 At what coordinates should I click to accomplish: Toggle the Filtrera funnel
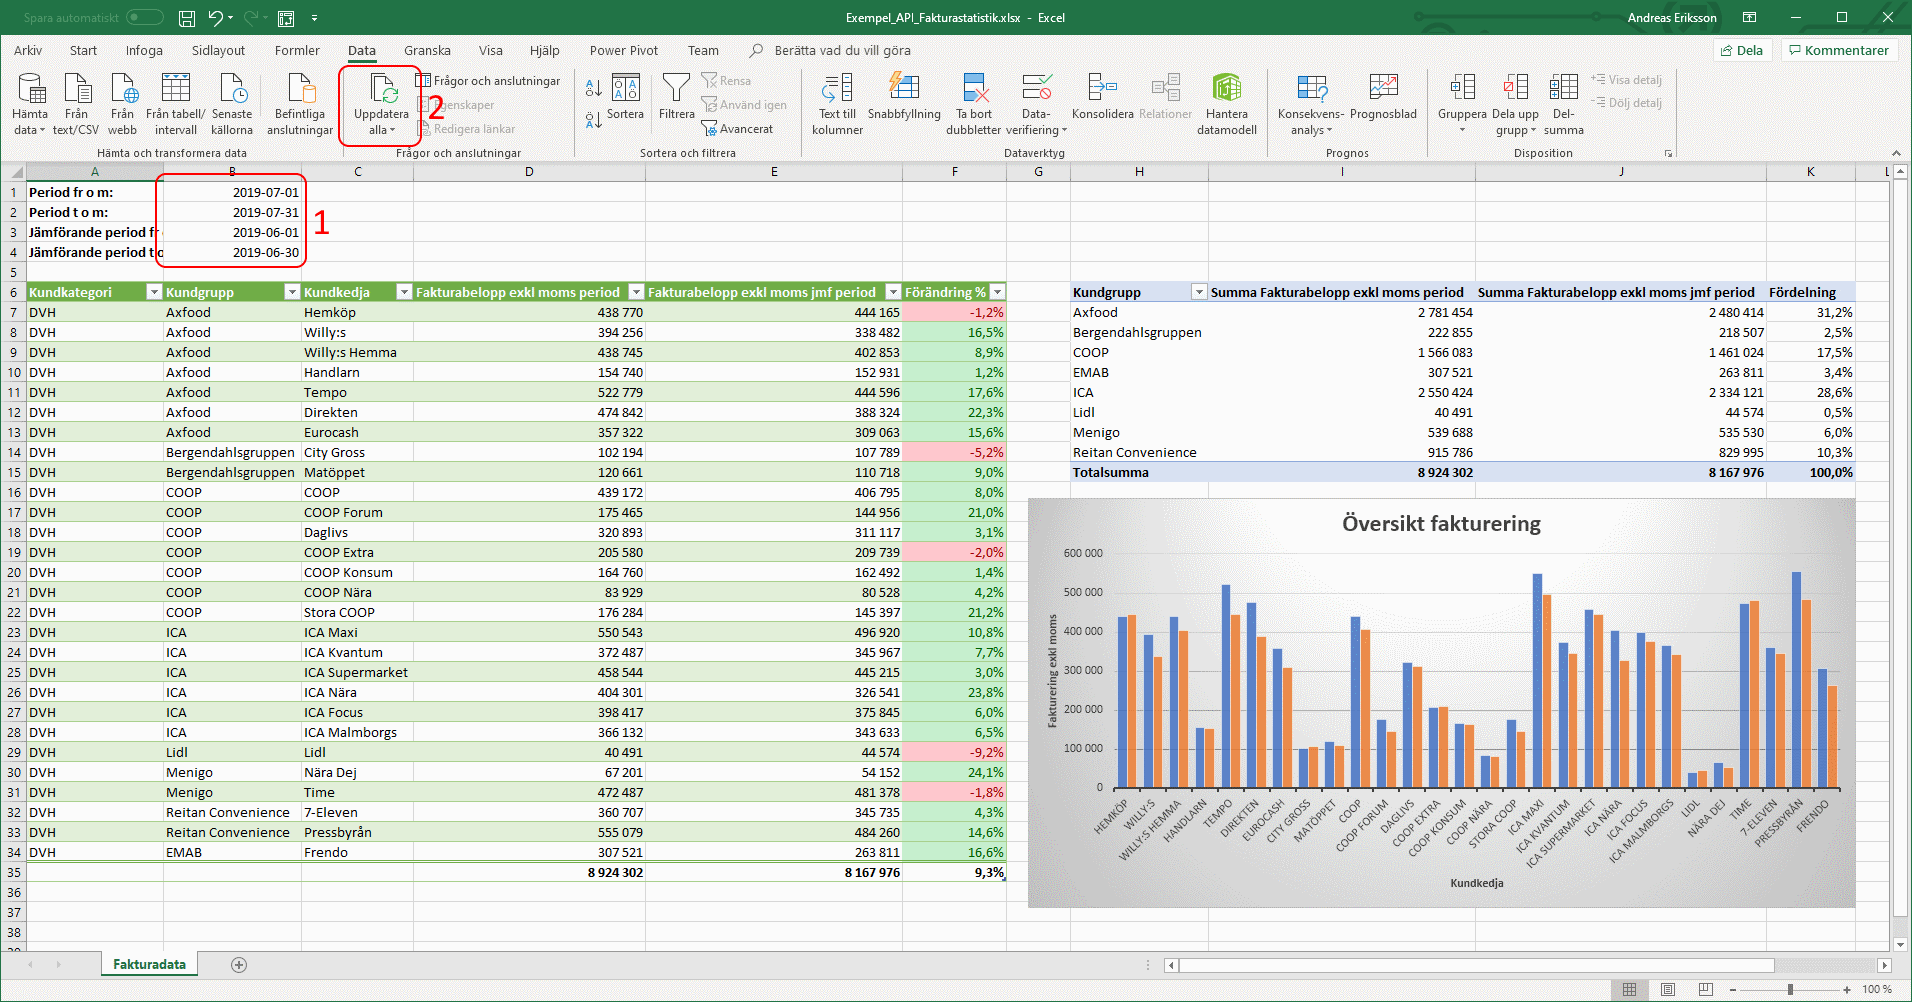click(676, 97)
